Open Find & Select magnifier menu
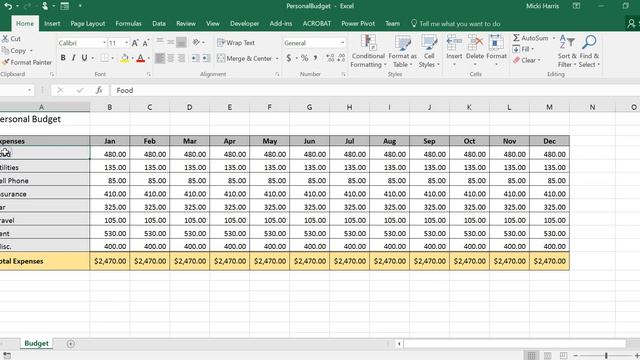This screenshot has height=360, width=640. pyautogui.click(x=589, y=51)
